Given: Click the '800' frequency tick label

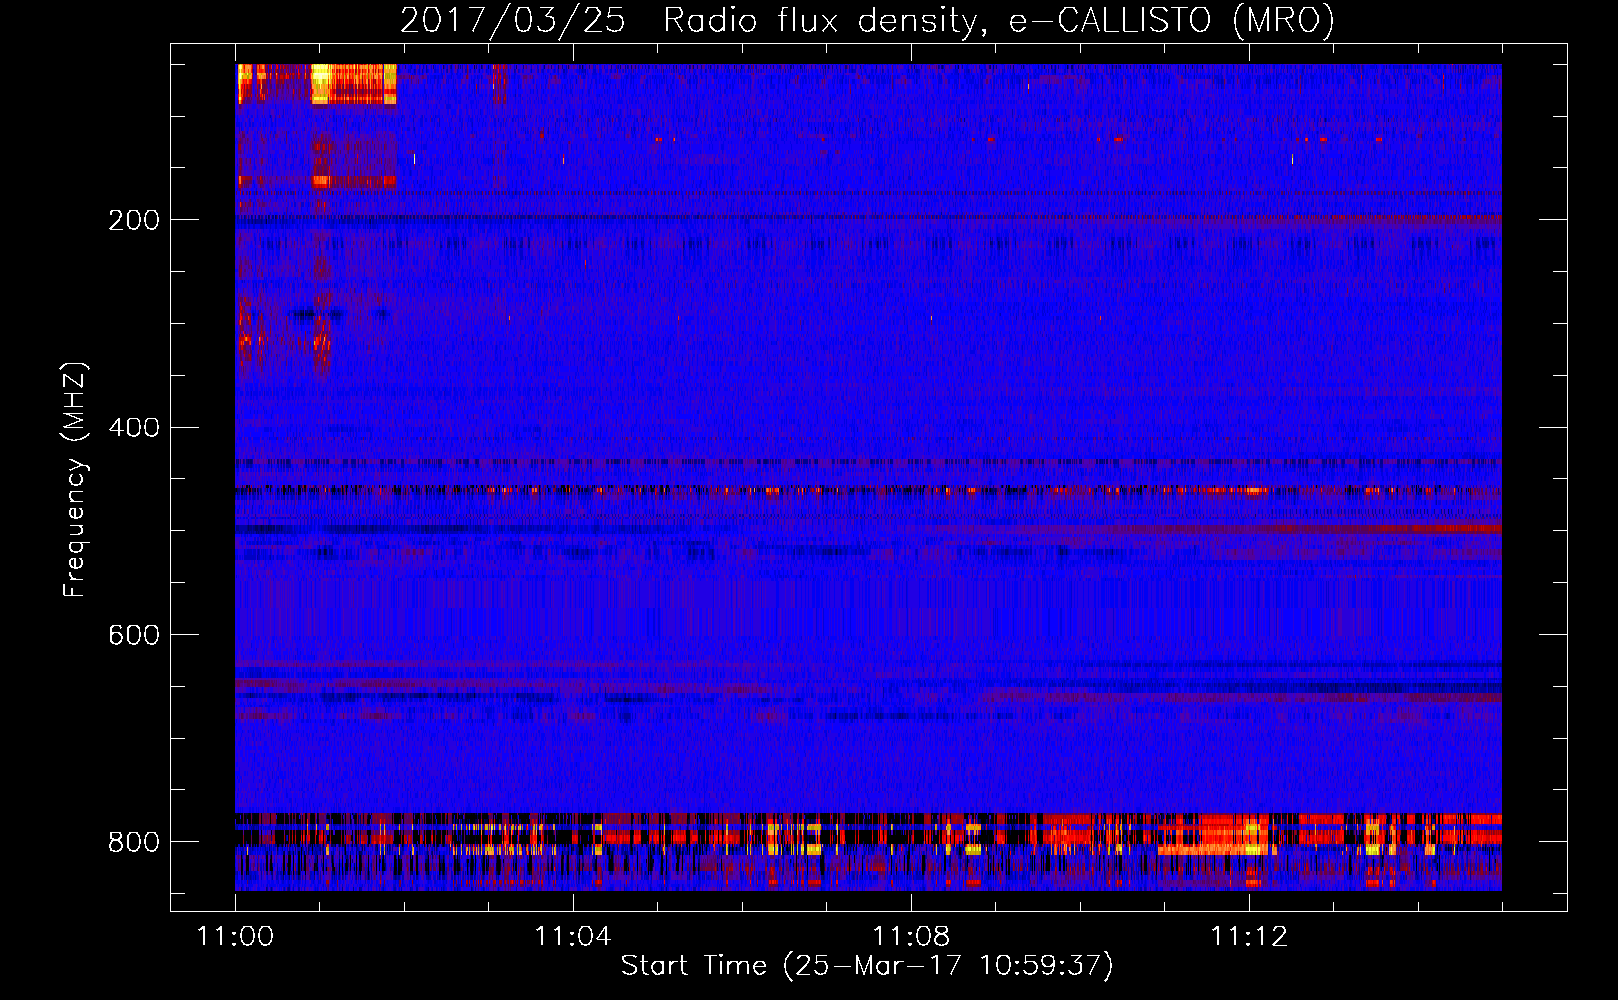Looking at the screenshot, I should point(134,842).
